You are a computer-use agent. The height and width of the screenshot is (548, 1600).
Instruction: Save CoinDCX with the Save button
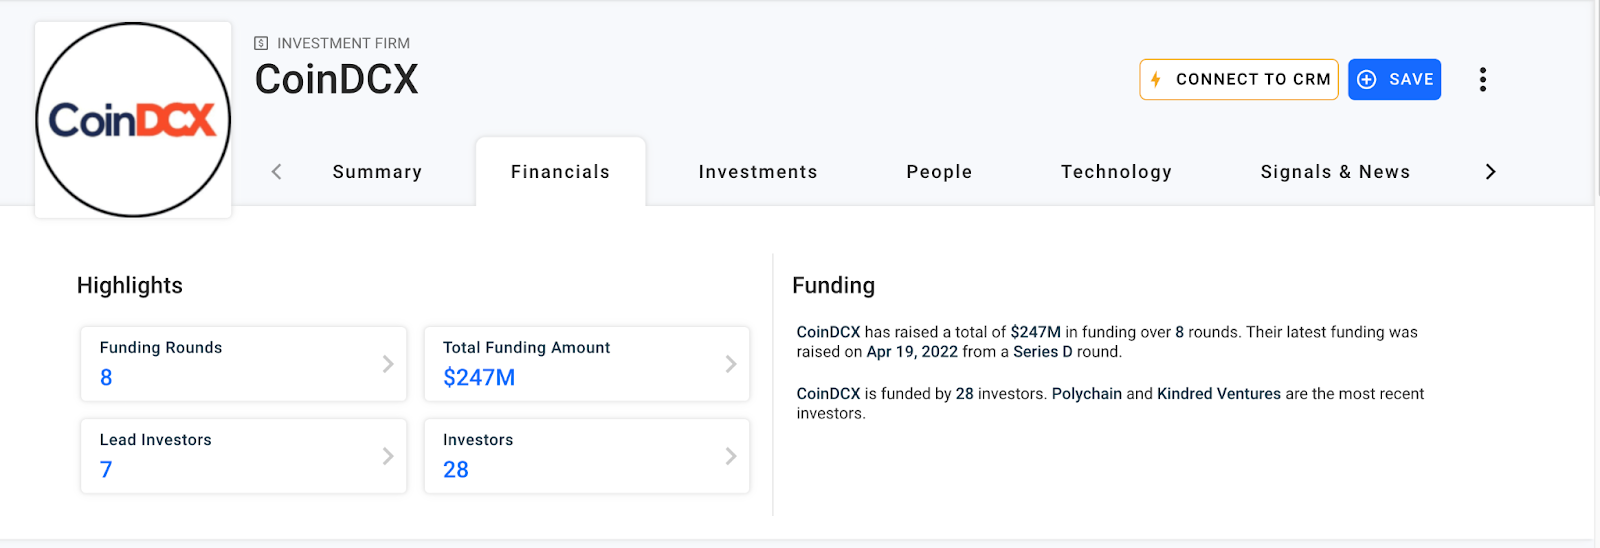pyautogui.click(x=1394, y=80)
